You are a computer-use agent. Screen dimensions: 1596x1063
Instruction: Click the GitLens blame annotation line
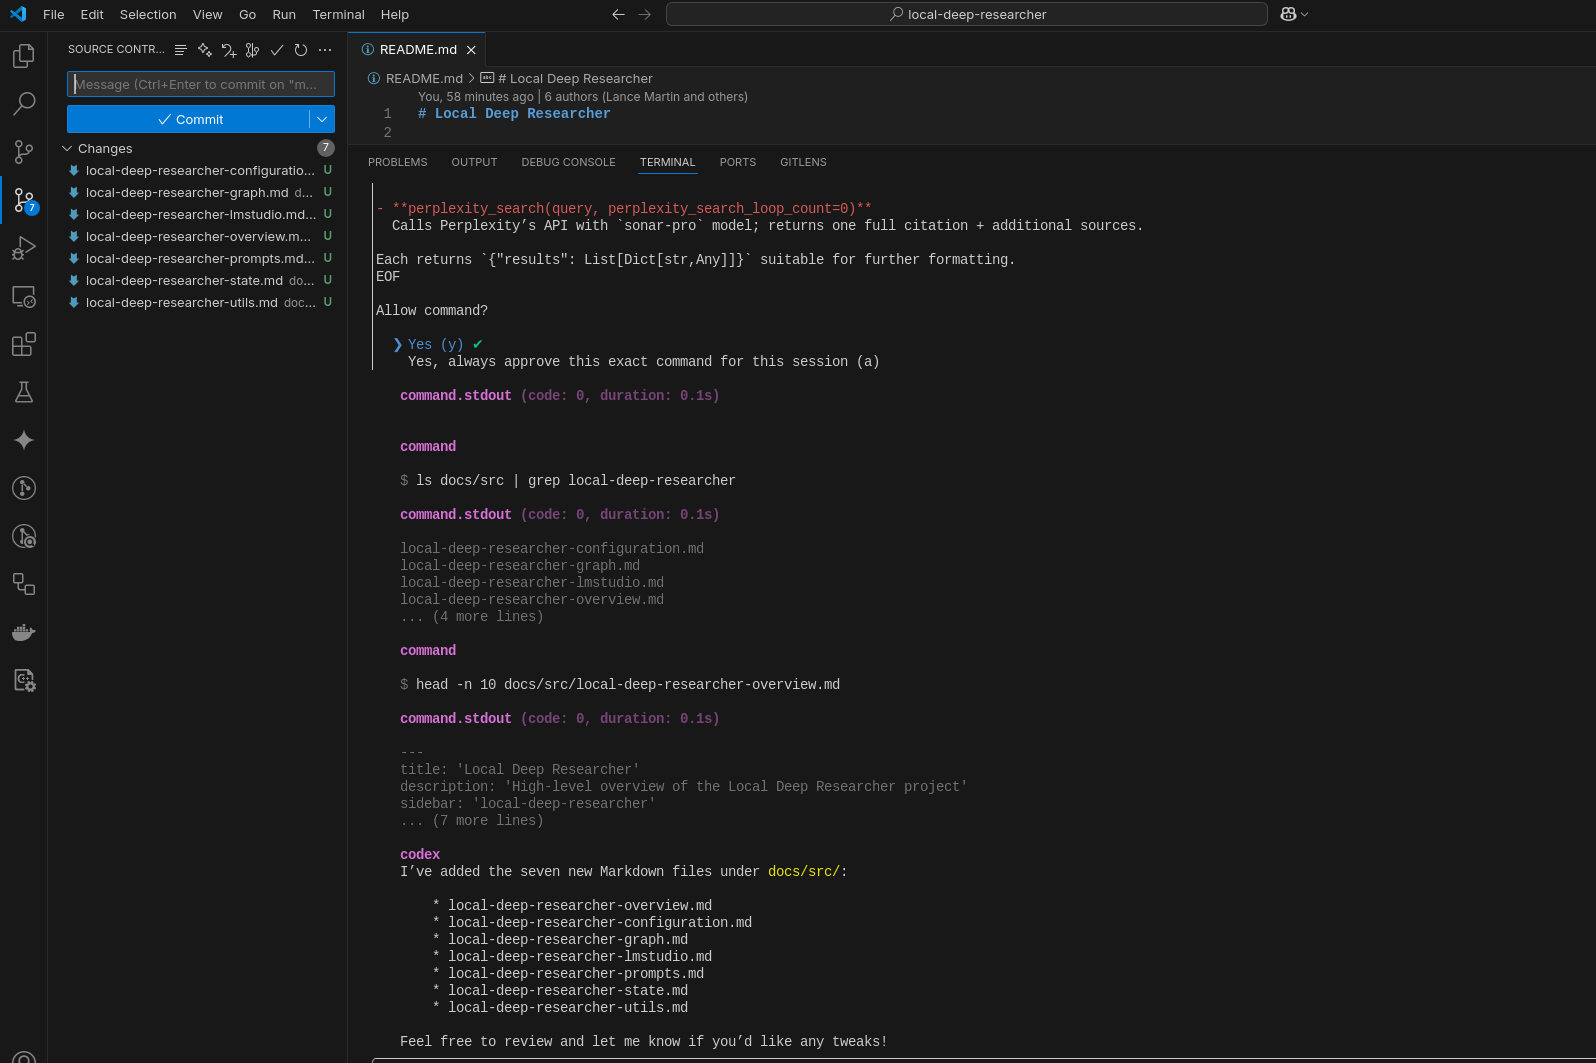coord(583,97)
